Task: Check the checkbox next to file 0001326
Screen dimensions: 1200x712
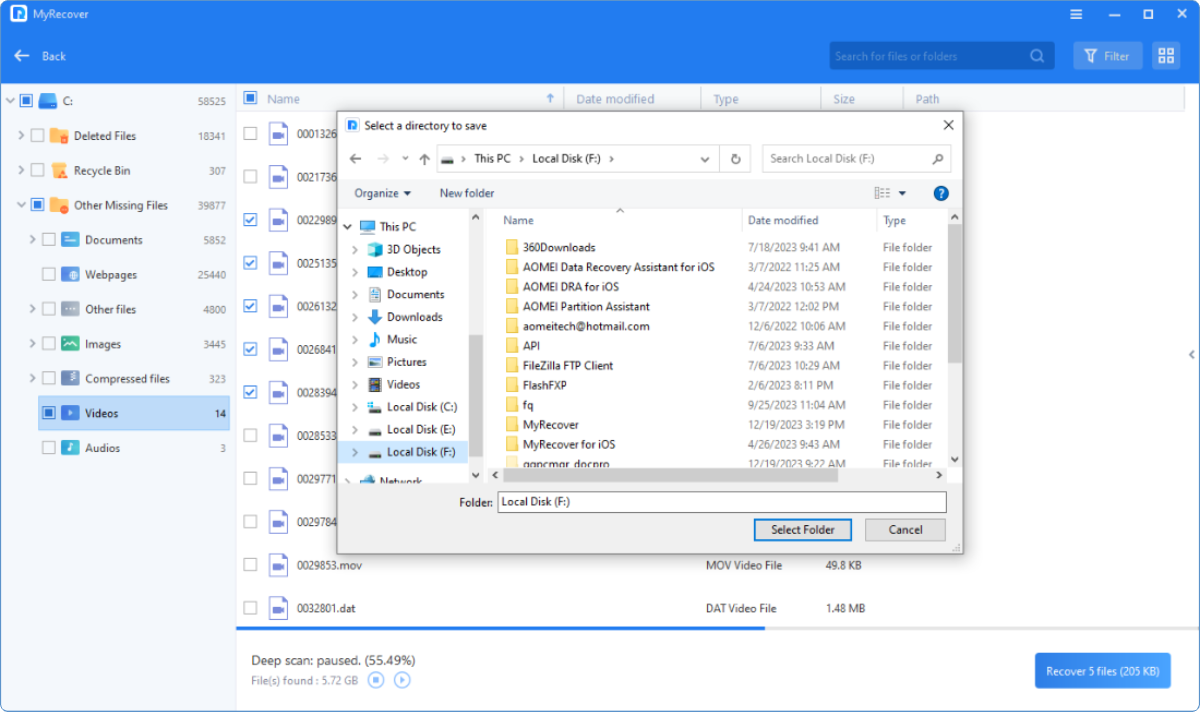Action: (x=250, y=133)
